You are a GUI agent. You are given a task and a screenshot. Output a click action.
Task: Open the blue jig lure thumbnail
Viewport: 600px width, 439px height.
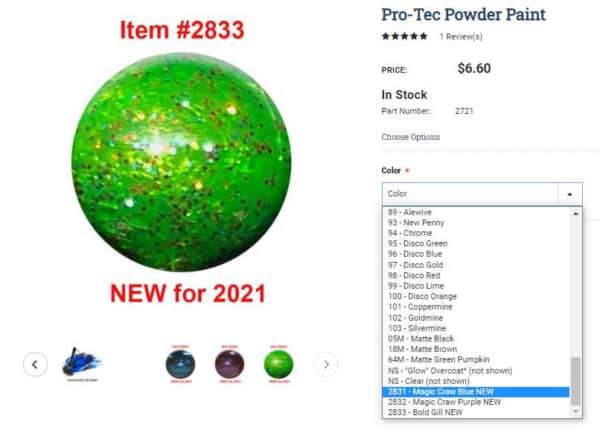[82, 364]
